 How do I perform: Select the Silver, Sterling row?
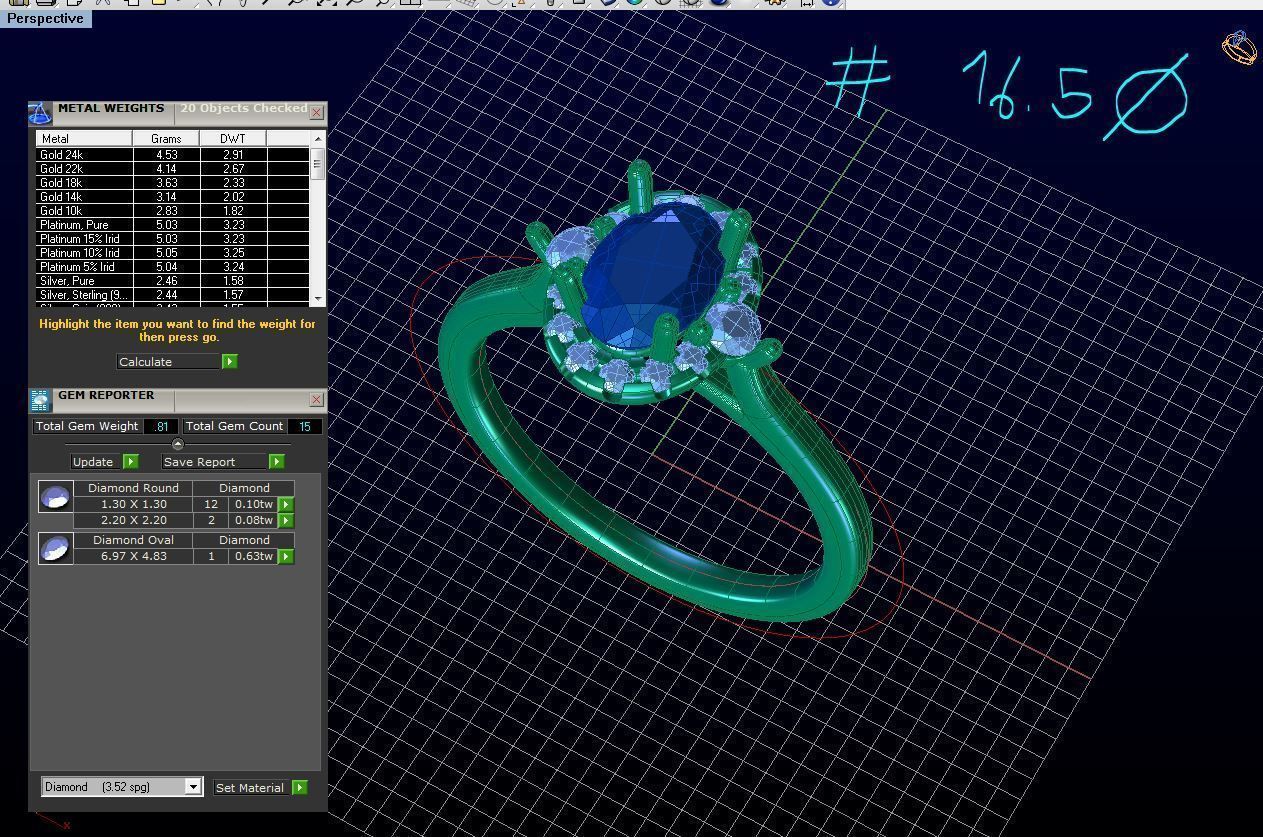click(x=173, y=295)
